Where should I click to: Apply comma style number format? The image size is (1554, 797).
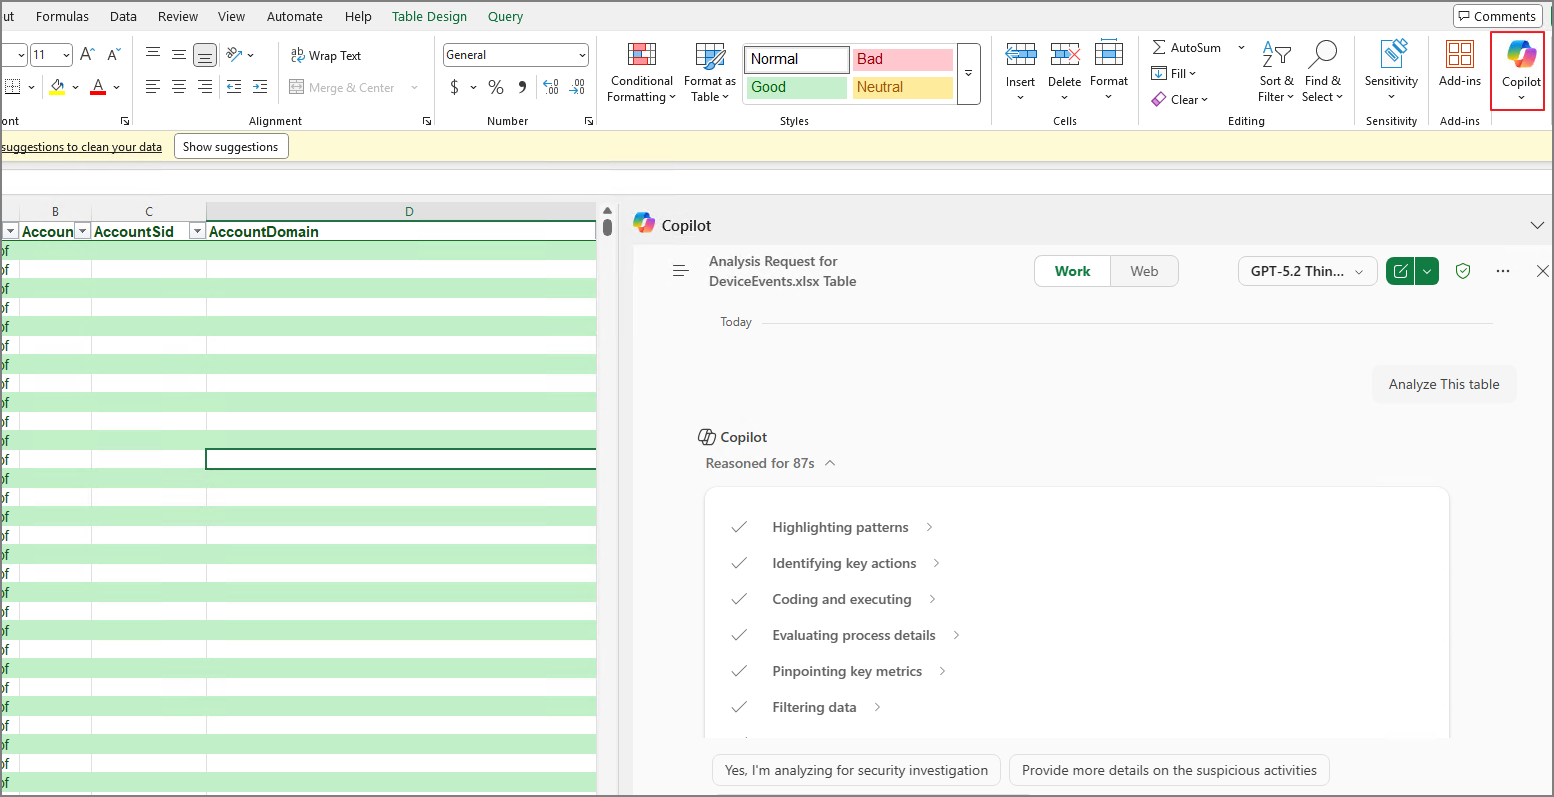tap(522, 87)
